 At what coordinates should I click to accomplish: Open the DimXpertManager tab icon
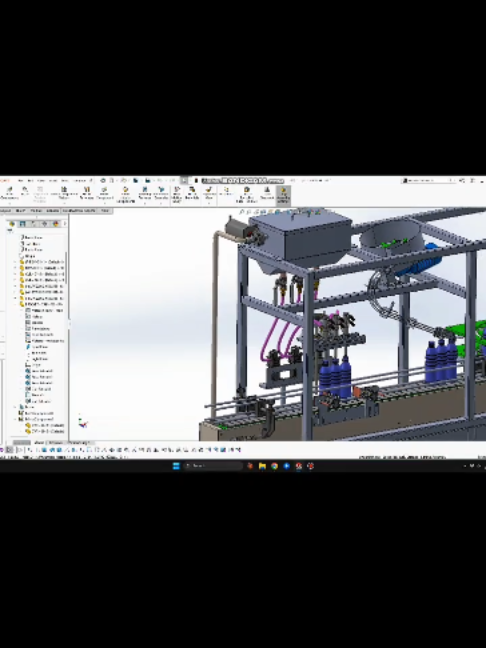pyautogui.click(x=44, y=224)
